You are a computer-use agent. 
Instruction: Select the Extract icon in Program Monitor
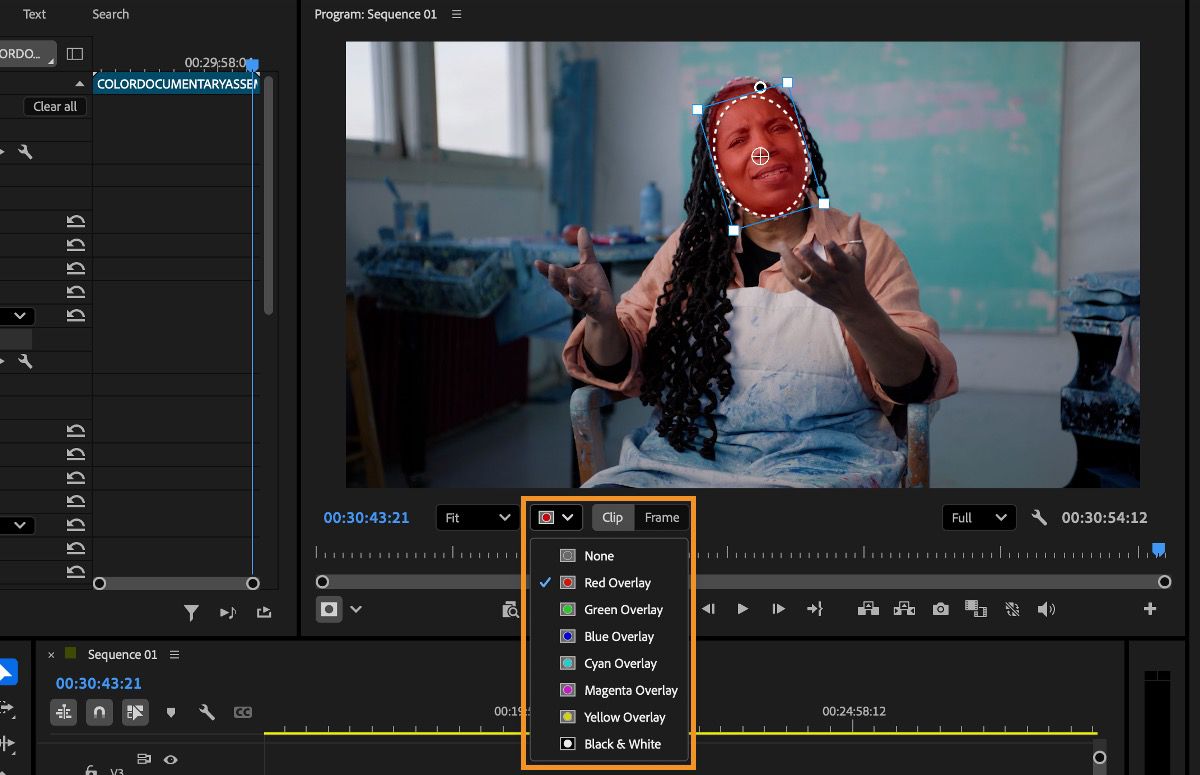(904, 608)
